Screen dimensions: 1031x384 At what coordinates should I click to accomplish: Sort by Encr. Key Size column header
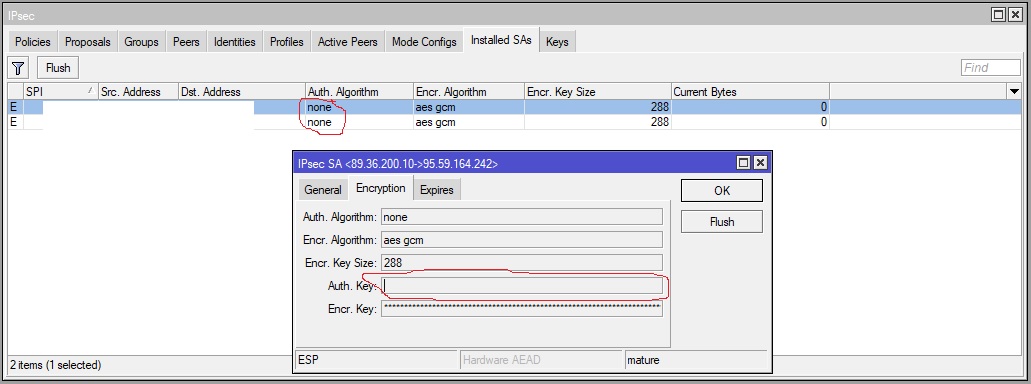[598, 92]
